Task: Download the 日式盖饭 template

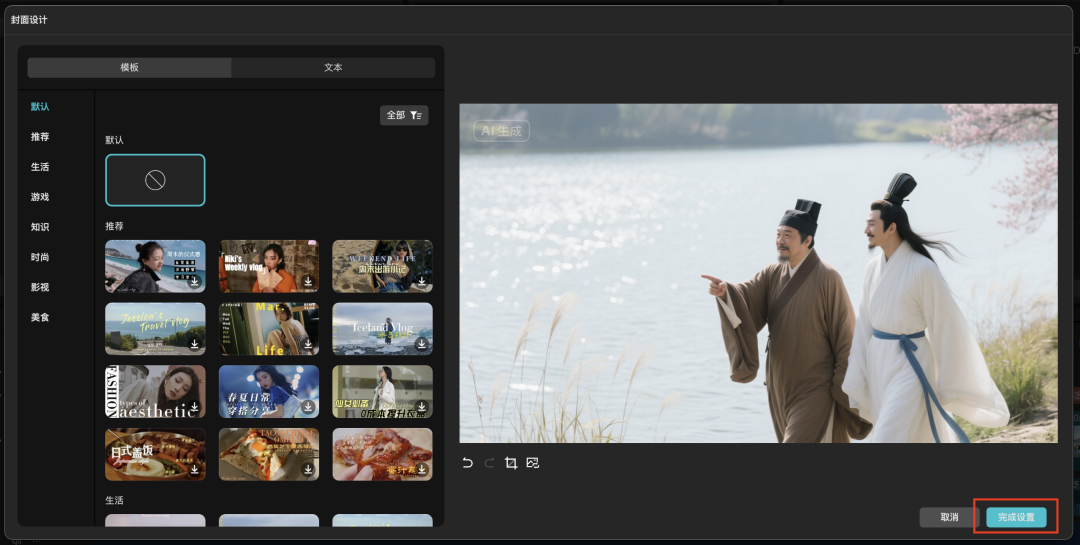Action: tap(195, 470)
